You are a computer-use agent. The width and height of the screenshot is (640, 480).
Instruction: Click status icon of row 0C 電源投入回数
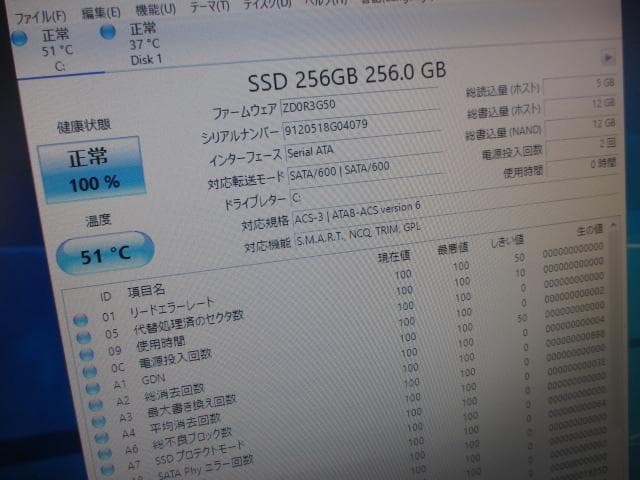[90, 371]
